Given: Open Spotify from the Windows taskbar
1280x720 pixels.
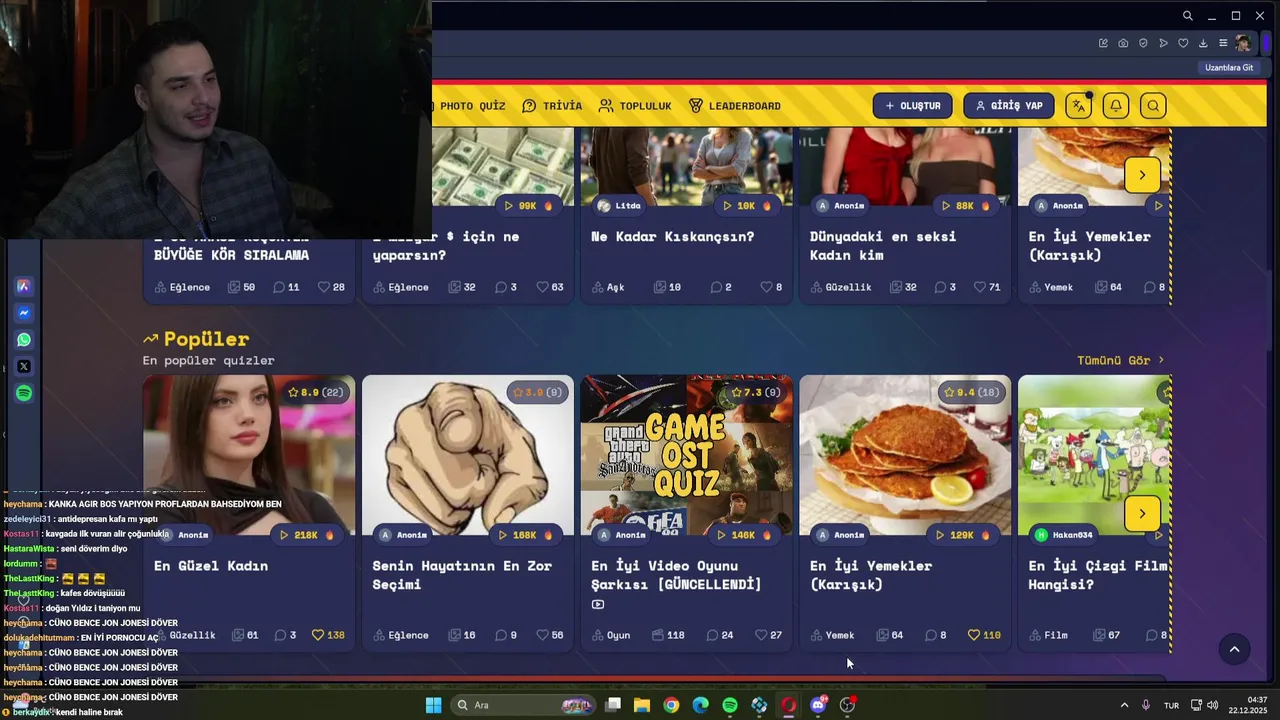Looking at the screenshot, I should pos(730,705).
